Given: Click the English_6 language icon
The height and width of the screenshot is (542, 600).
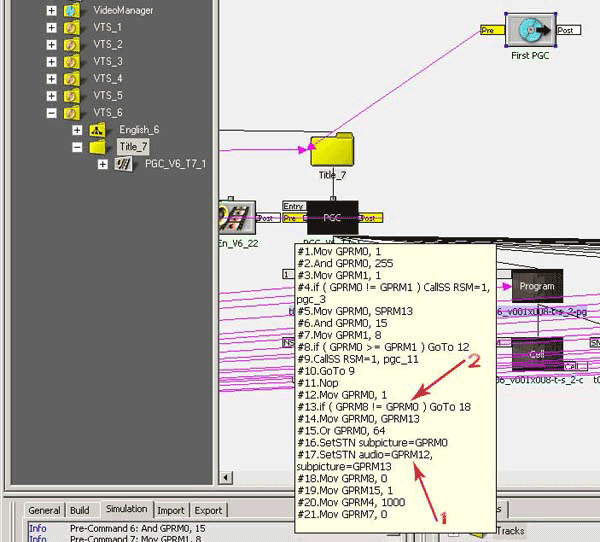Looking at the screenshot, I should click(x=97, y=130).
